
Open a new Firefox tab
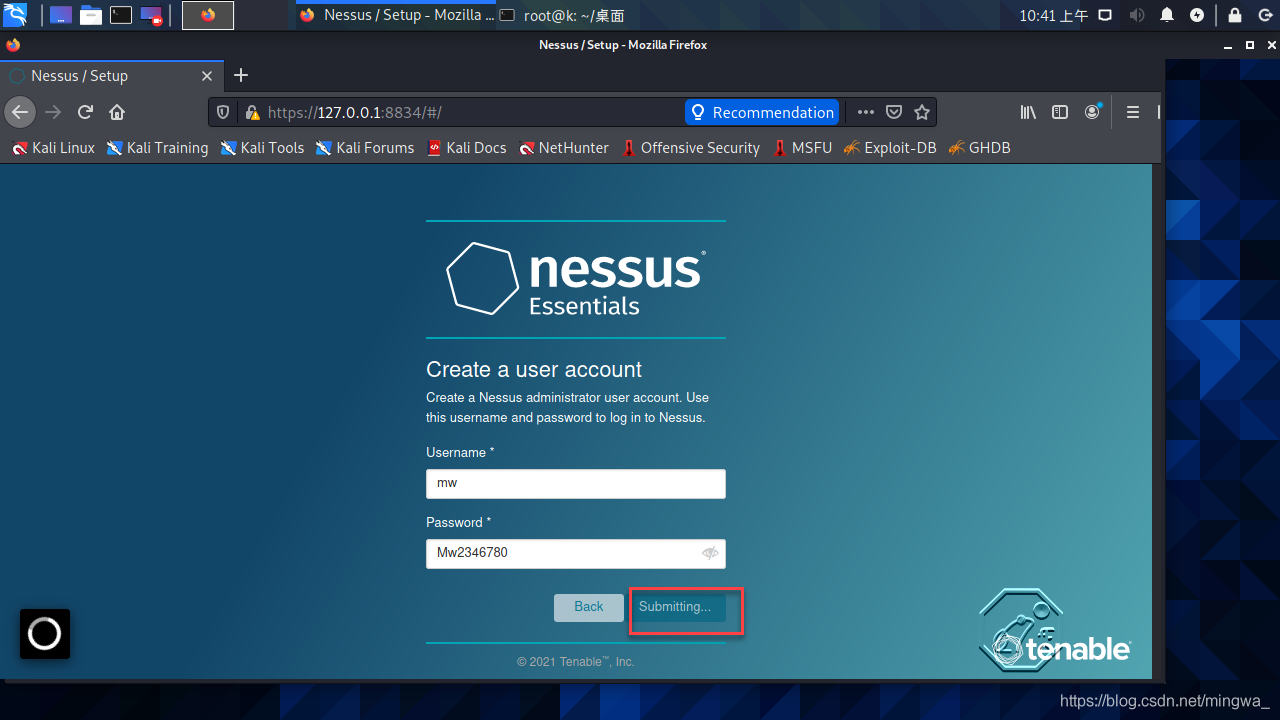pos(240,75)
